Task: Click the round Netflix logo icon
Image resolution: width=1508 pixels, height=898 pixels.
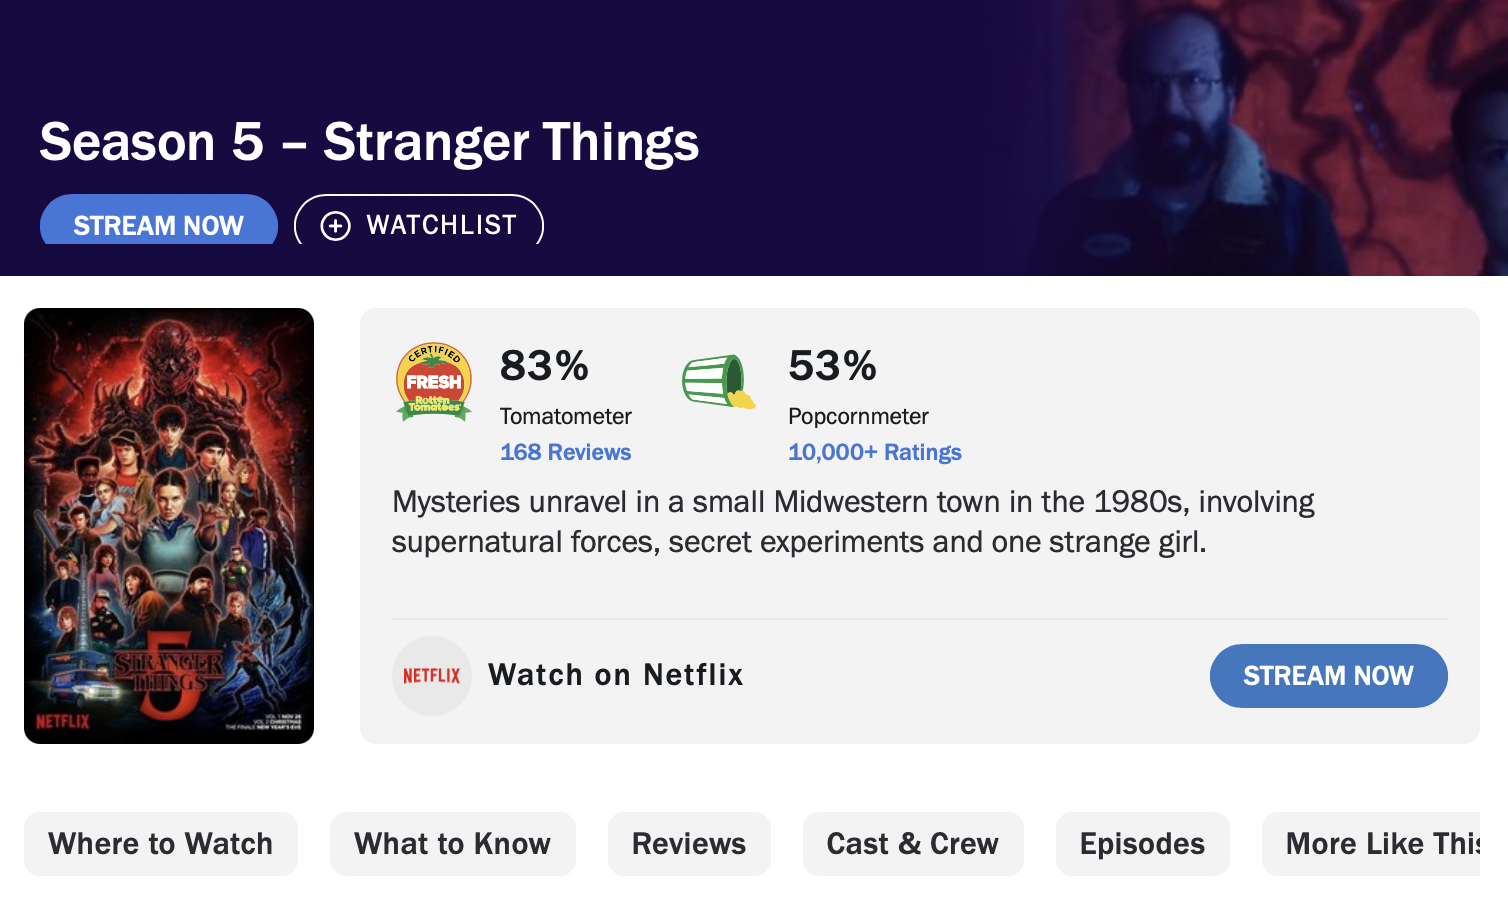Action: pyautogui.click(x=431, y=676)
